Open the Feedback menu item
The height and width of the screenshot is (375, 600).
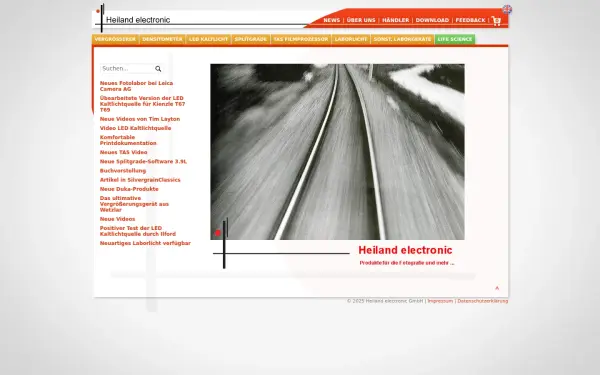[470, 20]
